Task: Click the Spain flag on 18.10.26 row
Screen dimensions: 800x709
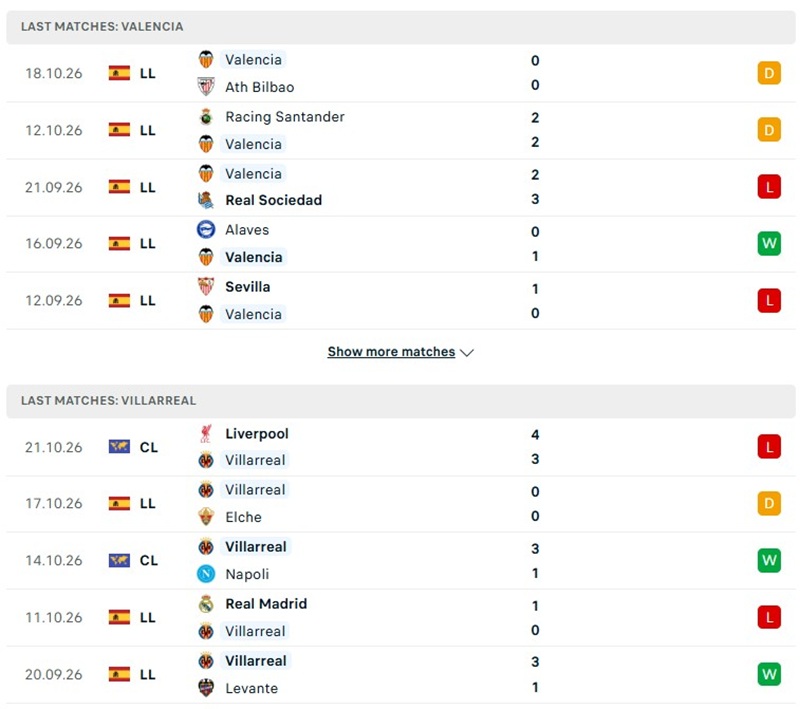Action: [x=119, y=73]
